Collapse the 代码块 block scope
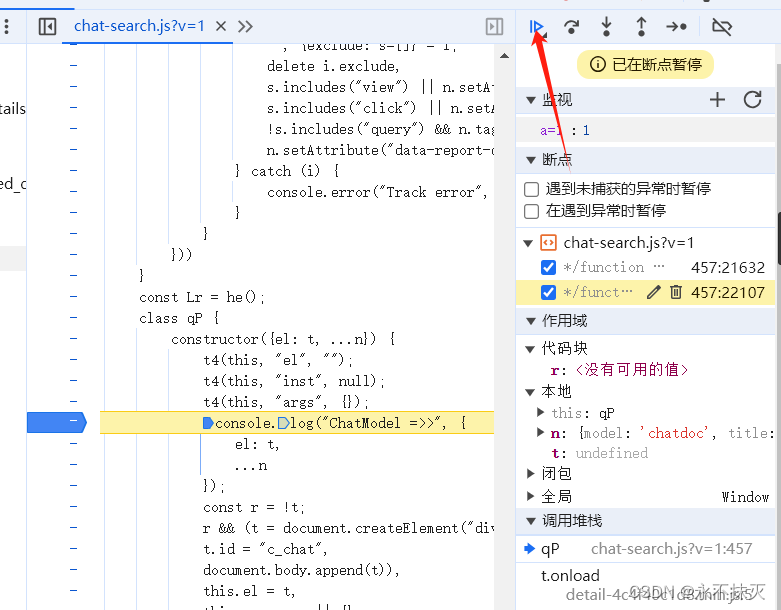The height and width of the screenshot is (610, 781). [x=530, y=349]
